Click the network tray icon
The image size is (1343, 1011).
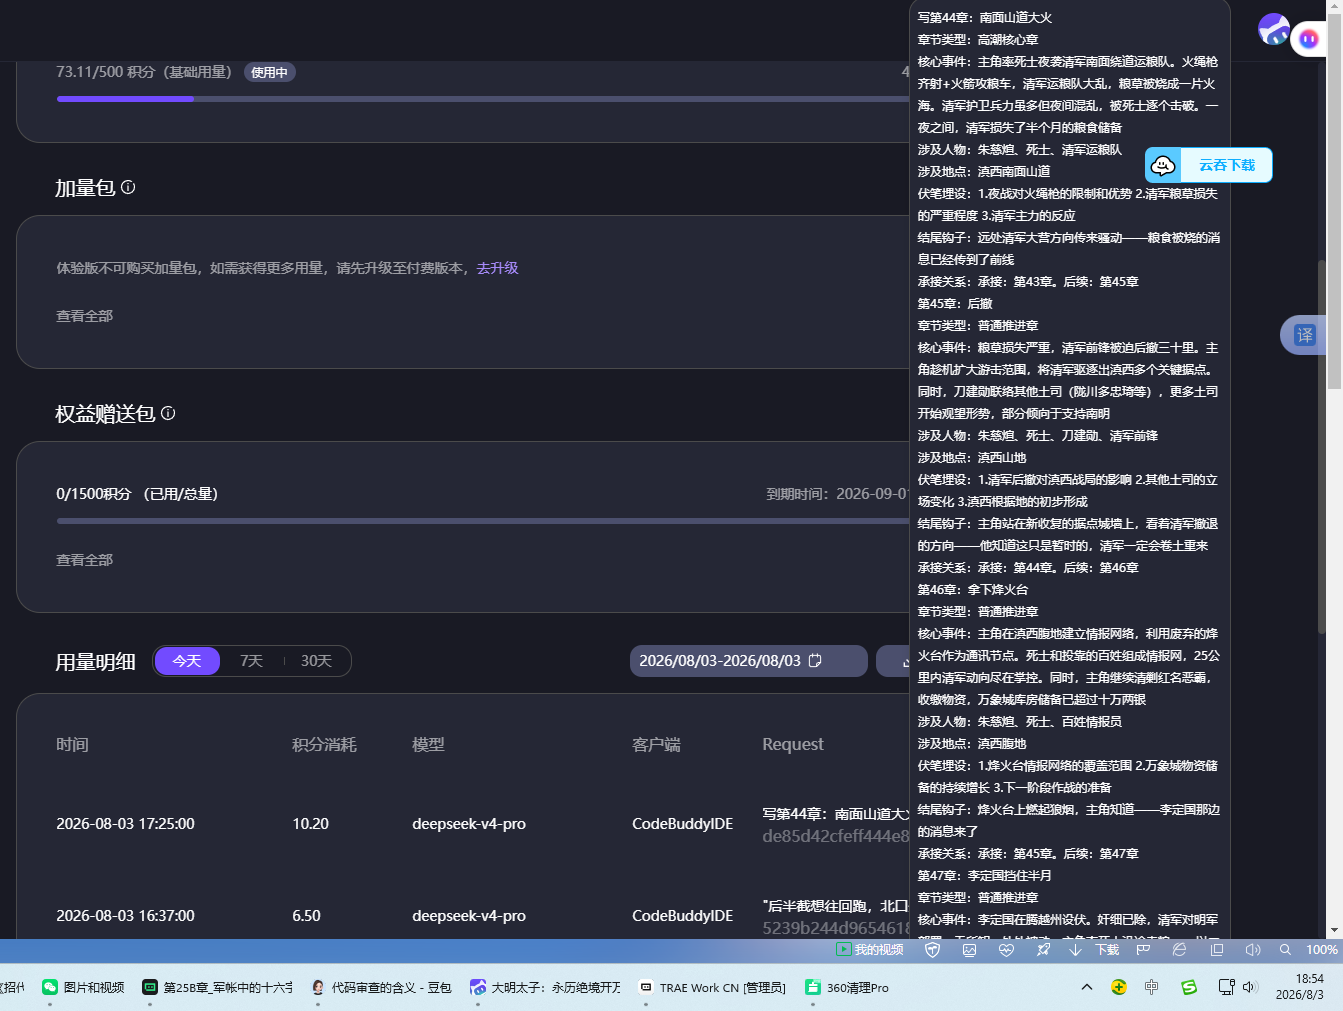point(1226,987)
